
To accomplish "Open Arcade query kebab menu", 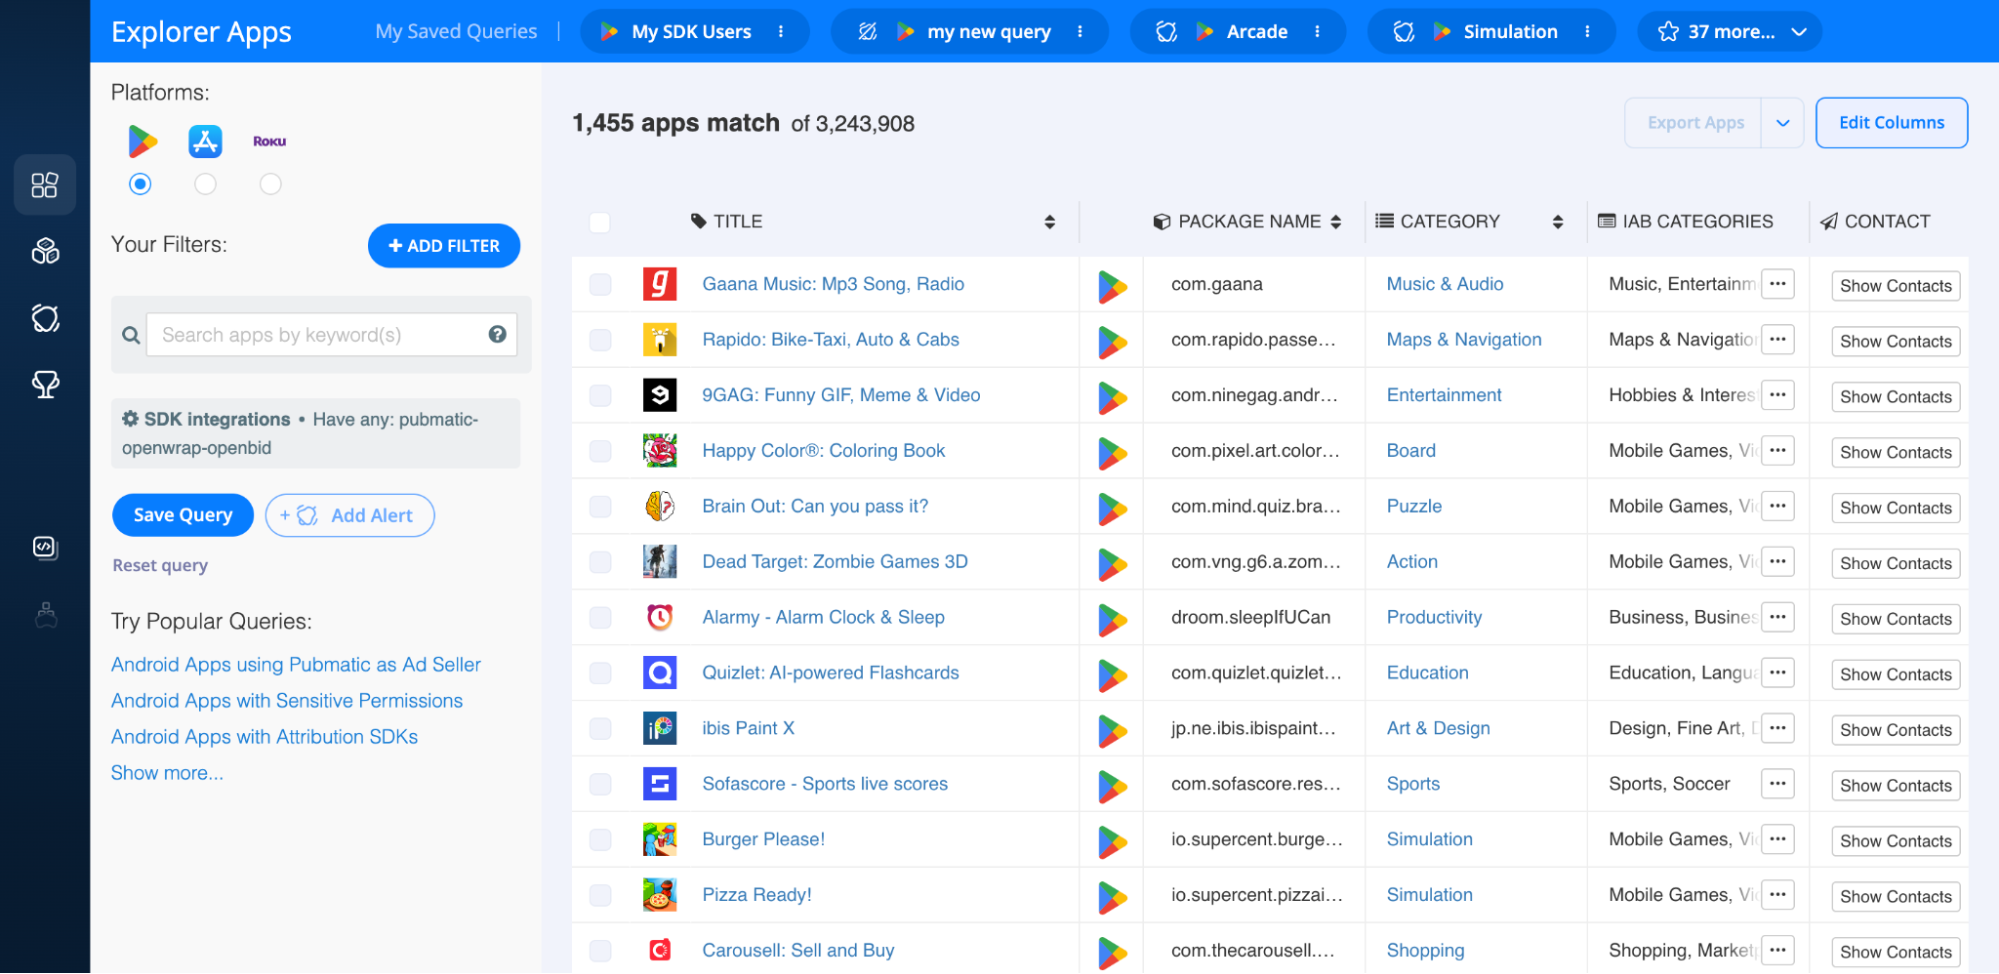I will [1317, 32].
